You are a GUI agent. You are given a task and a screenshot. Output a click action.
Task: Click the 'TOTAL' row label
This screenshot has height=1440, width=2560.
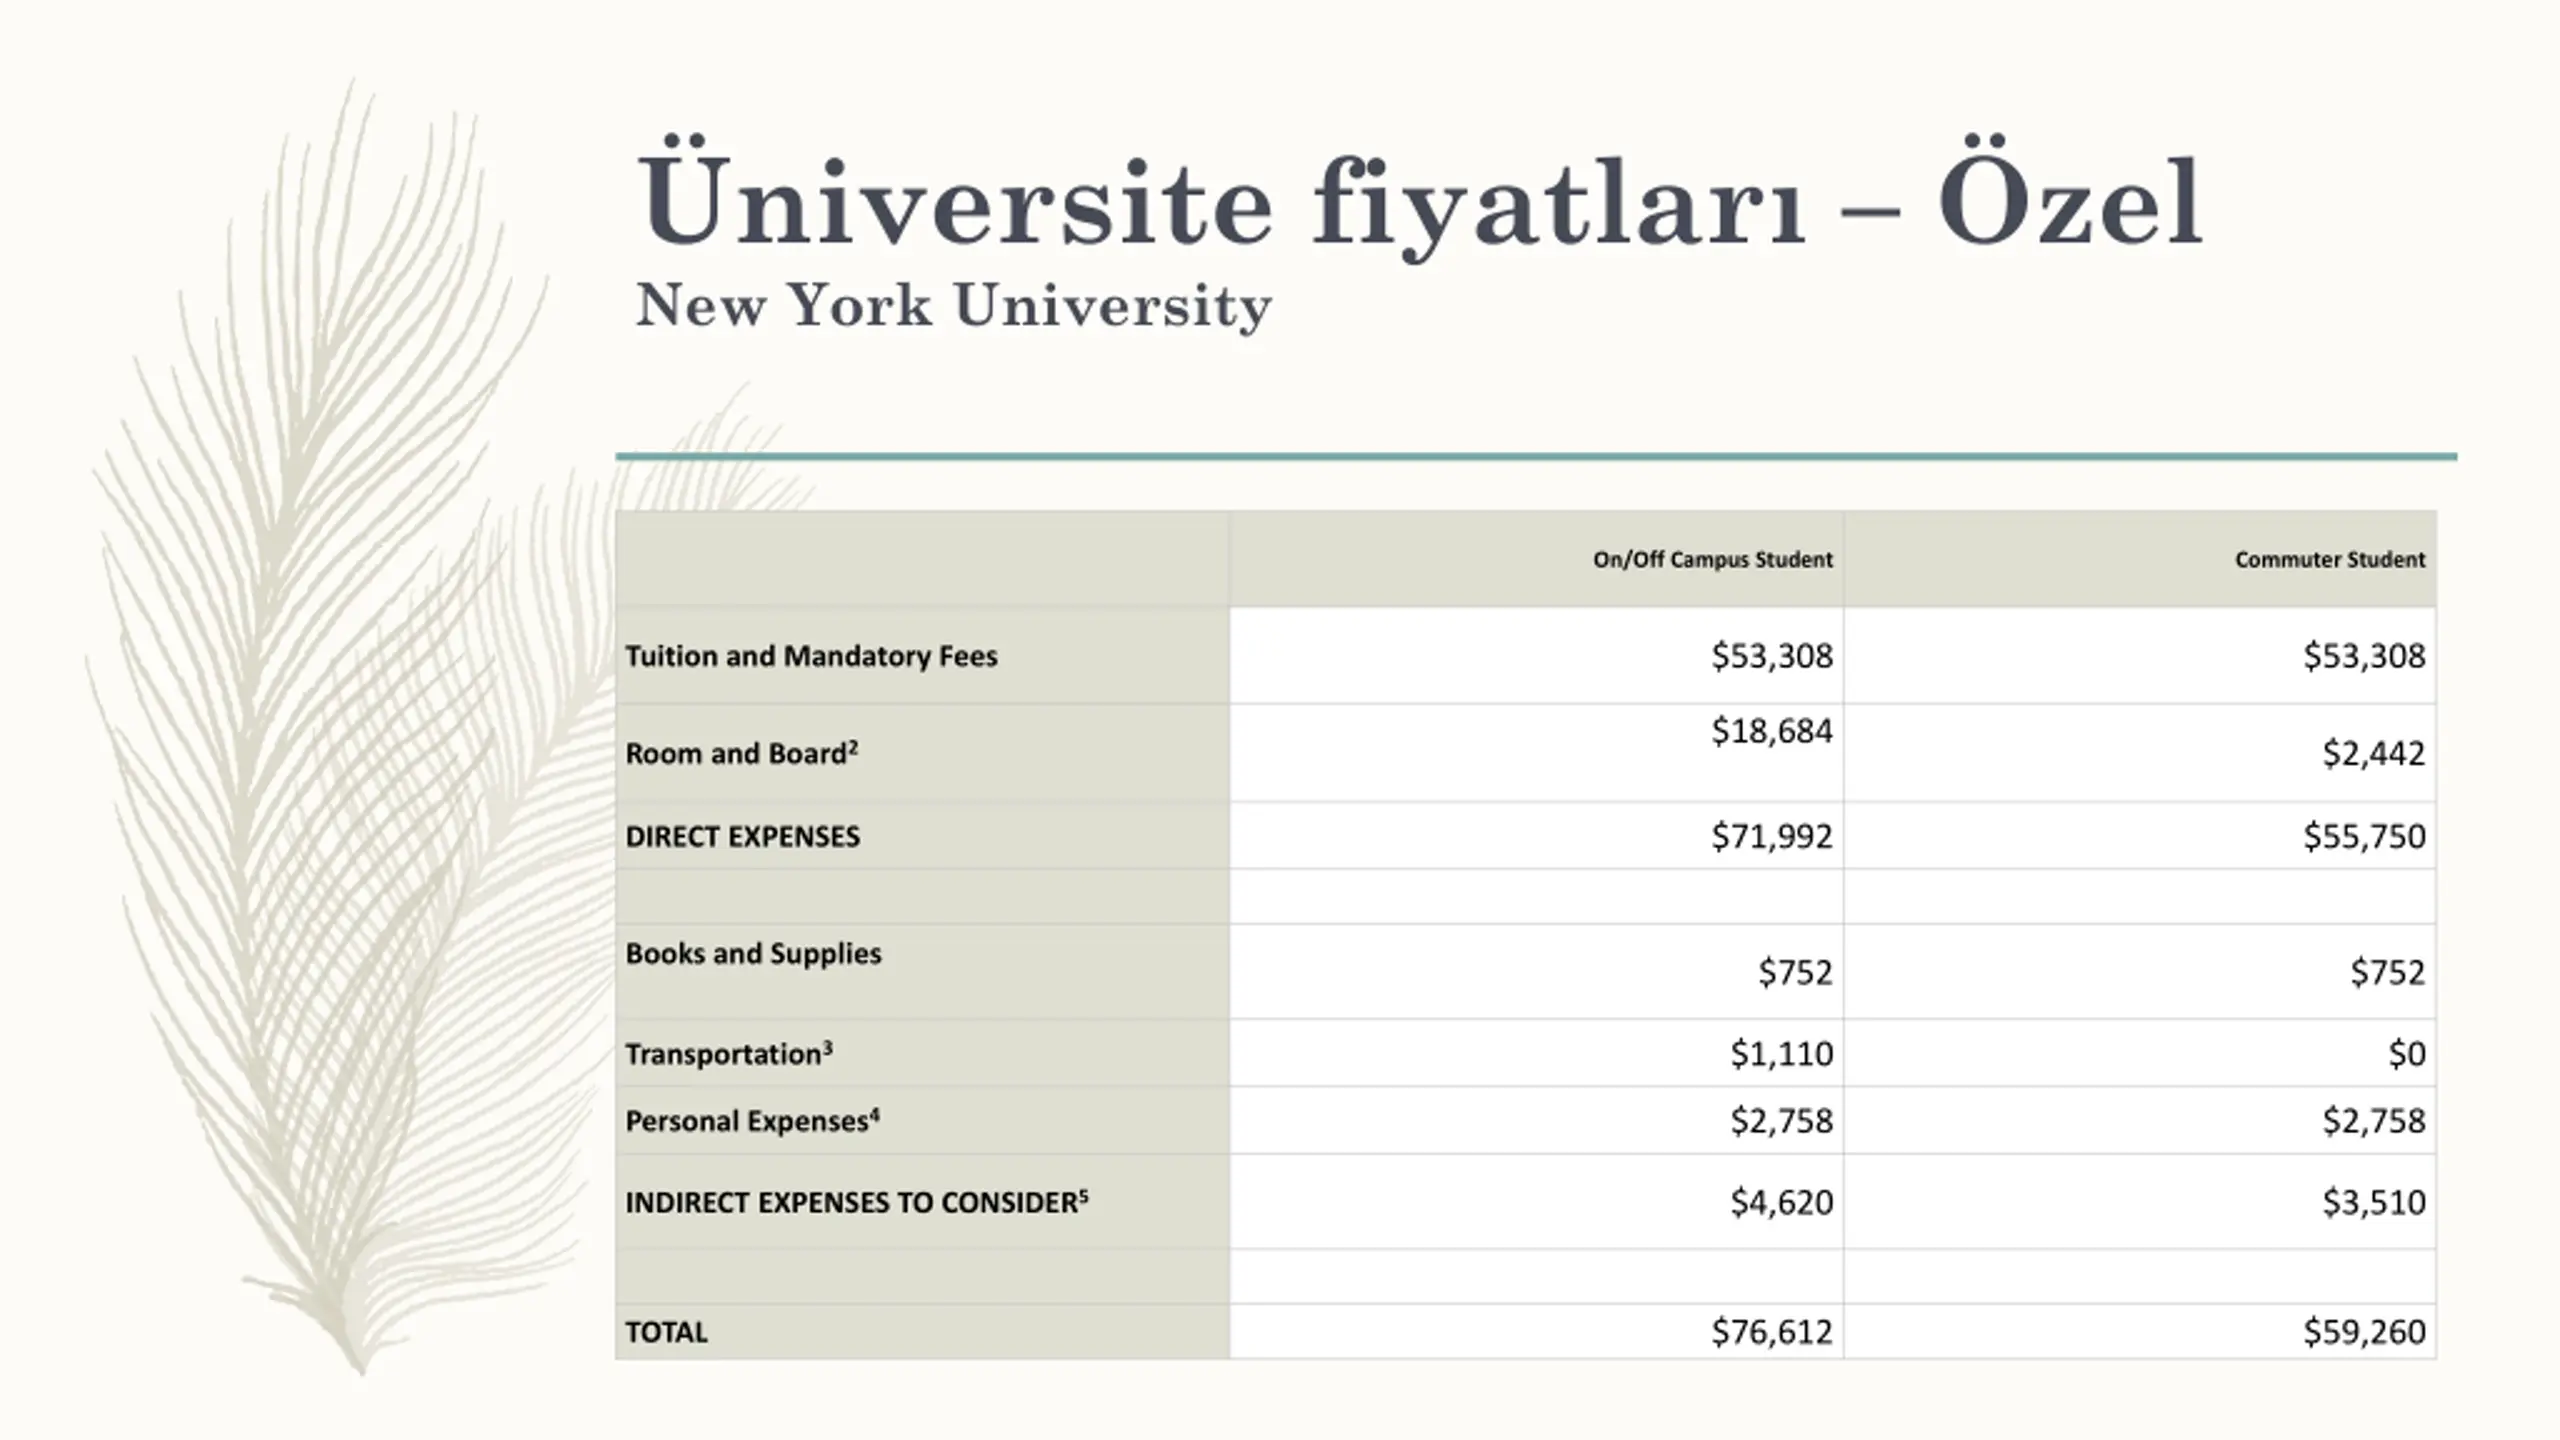[666, 1332]
